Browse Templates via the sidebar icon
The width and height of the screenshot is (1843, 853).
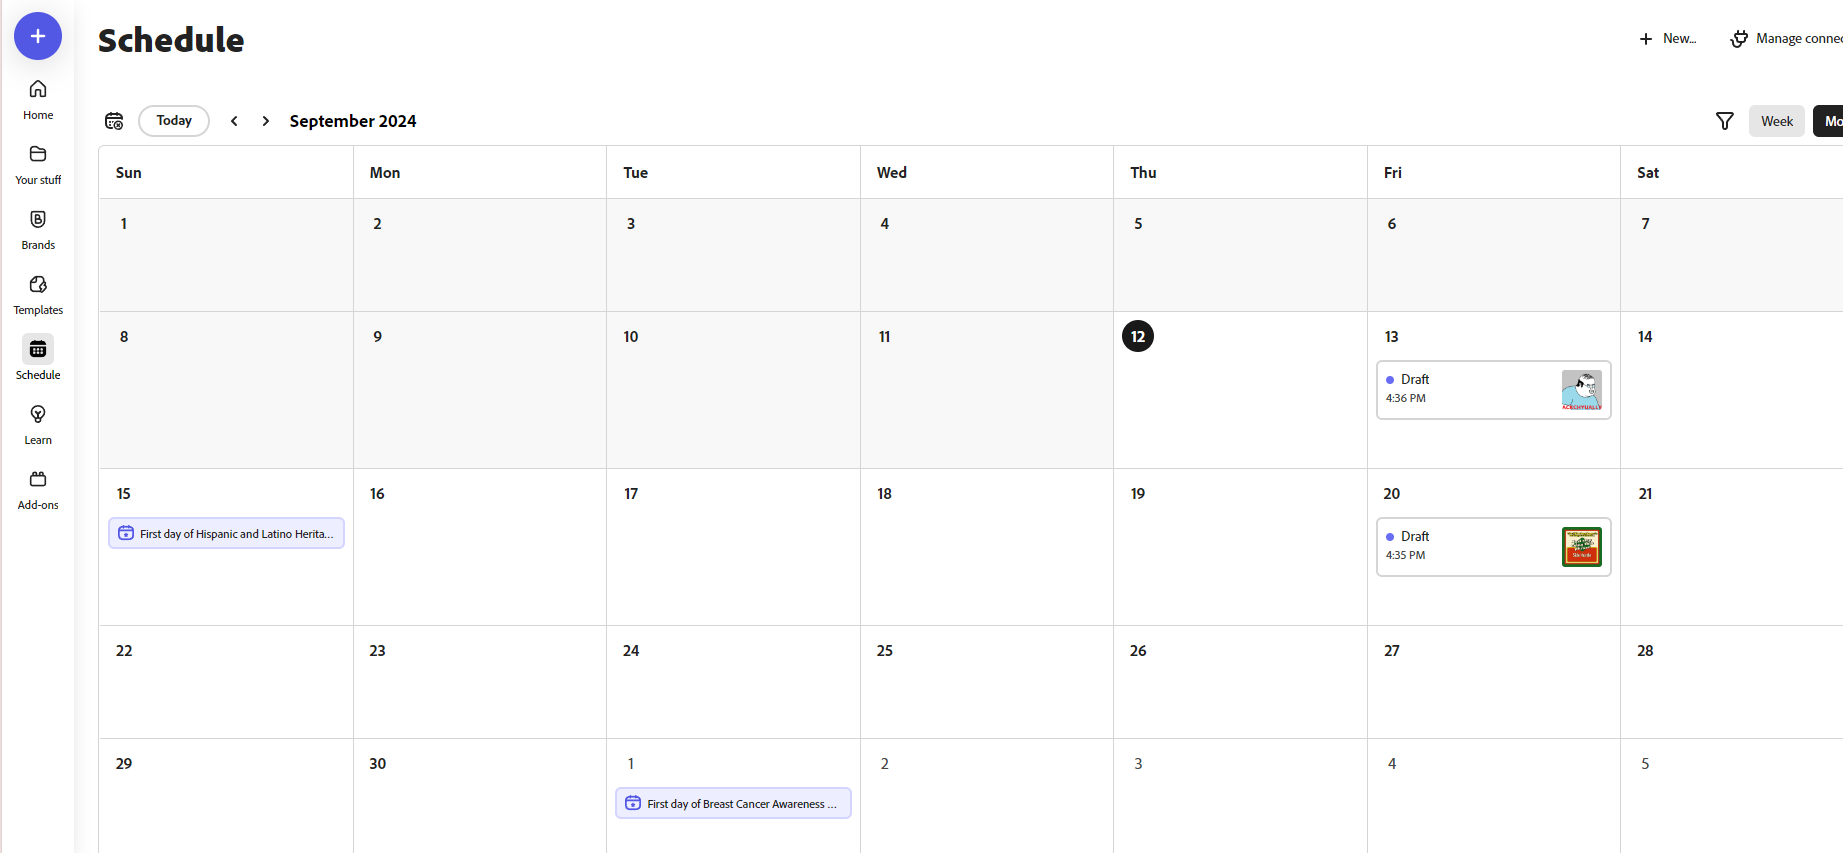pos(37,294)
